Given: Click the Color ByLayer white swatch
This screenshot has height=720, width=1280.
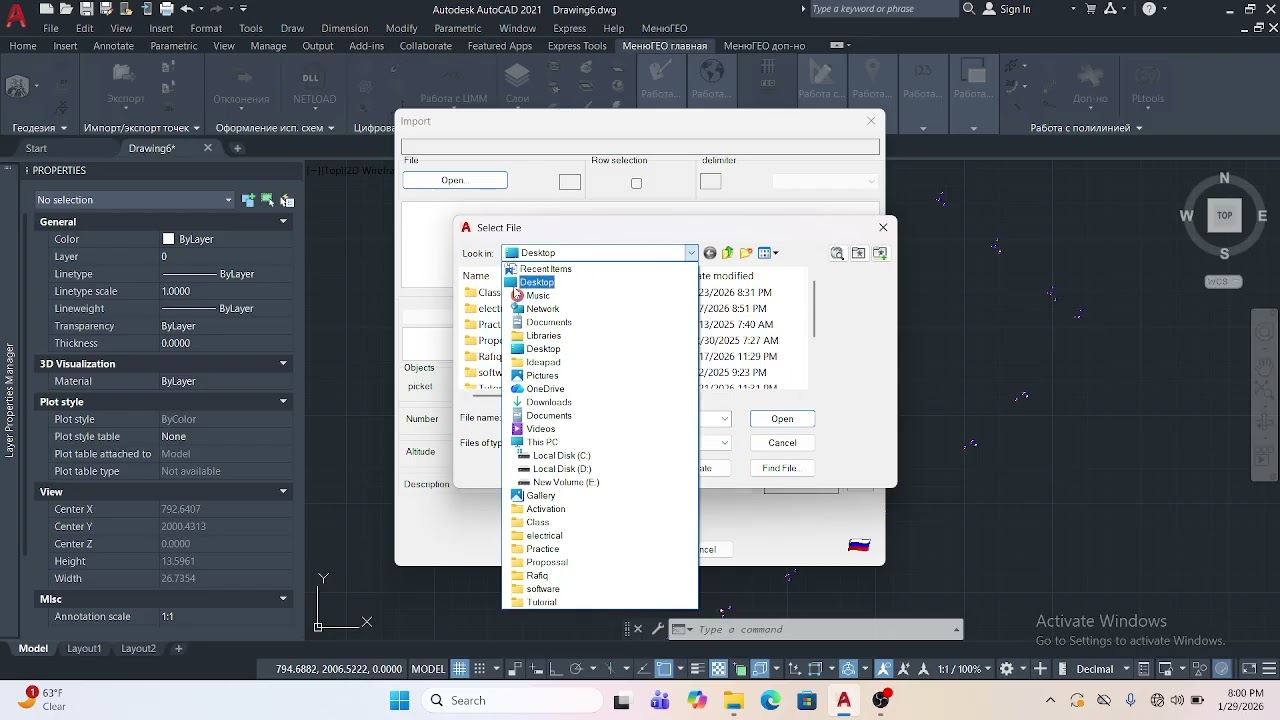Looking at the screenshot, I should point(168,239).
